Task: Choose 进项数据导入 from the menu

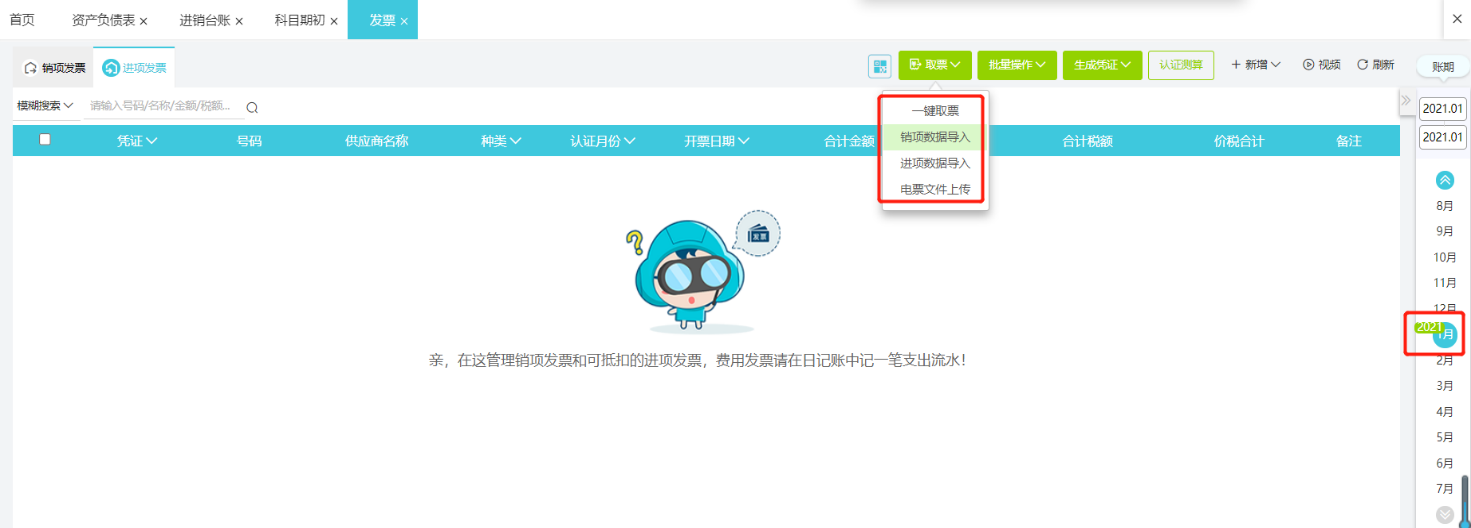Action: (935, 163)
